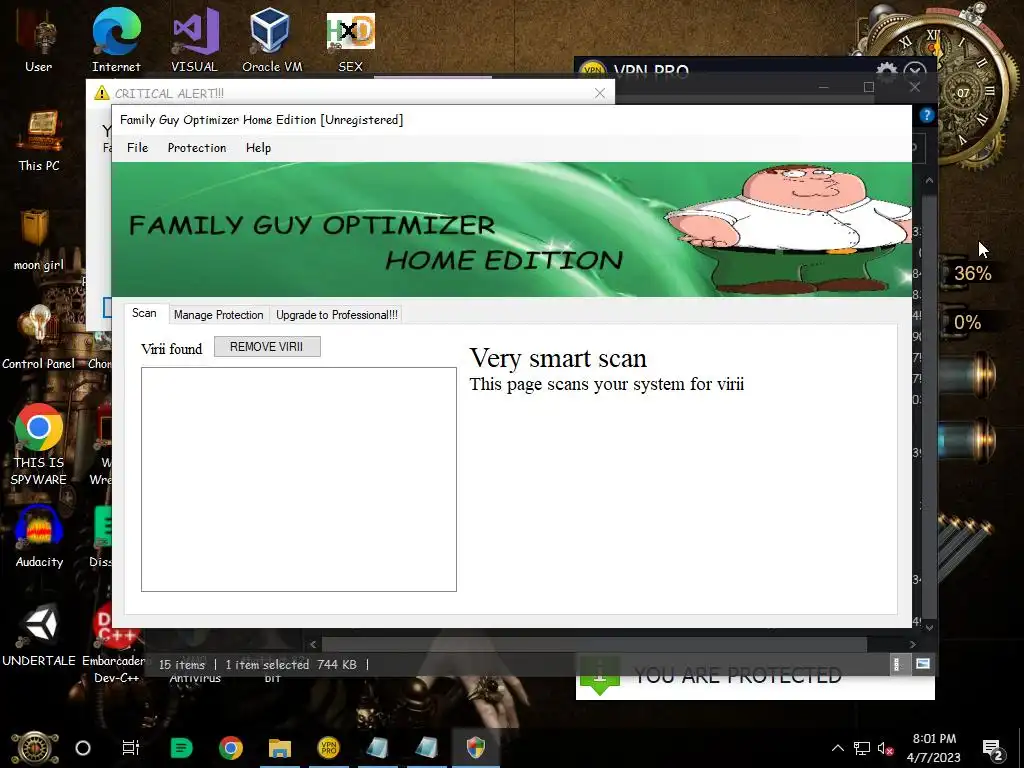Viewport: 1024px width, 768px height.
Task: Select the moon girl folder icon
Action: [x=39, y=240]
